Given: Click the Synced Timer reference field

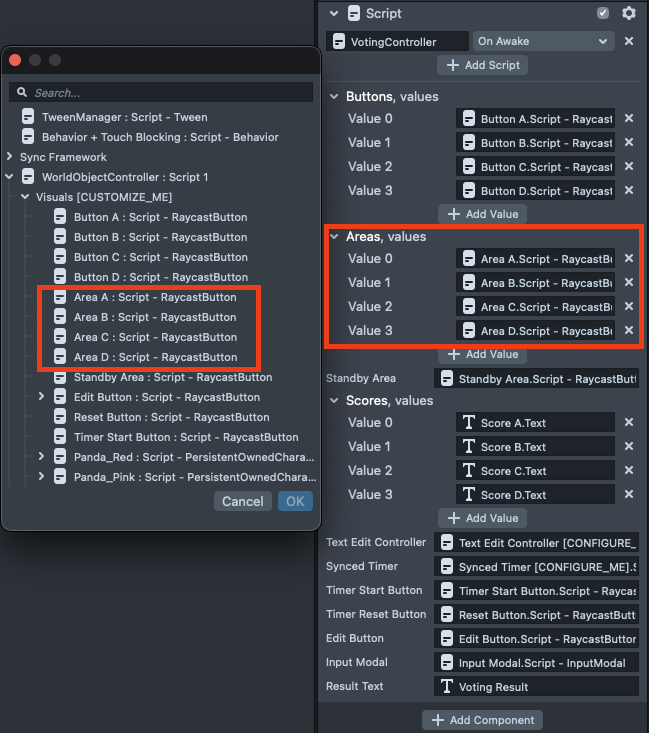Looking at the screenshot, I should 536,567.
